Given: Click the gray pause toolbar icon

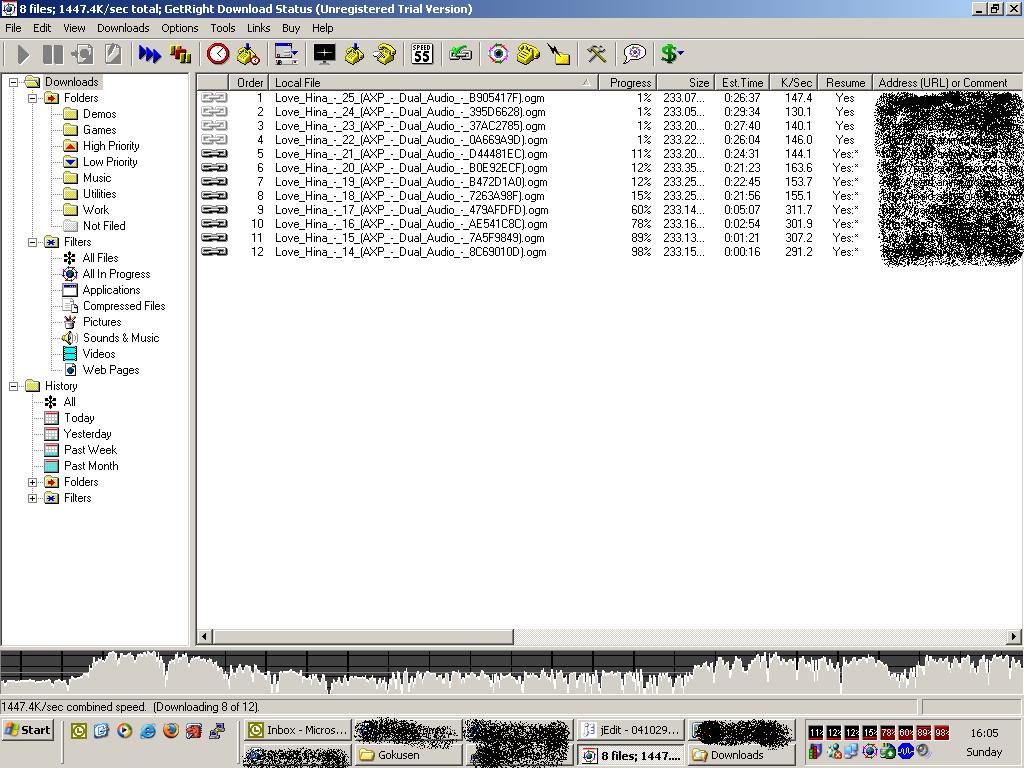Looking at the screenshot, I should (x=53, y=54).
